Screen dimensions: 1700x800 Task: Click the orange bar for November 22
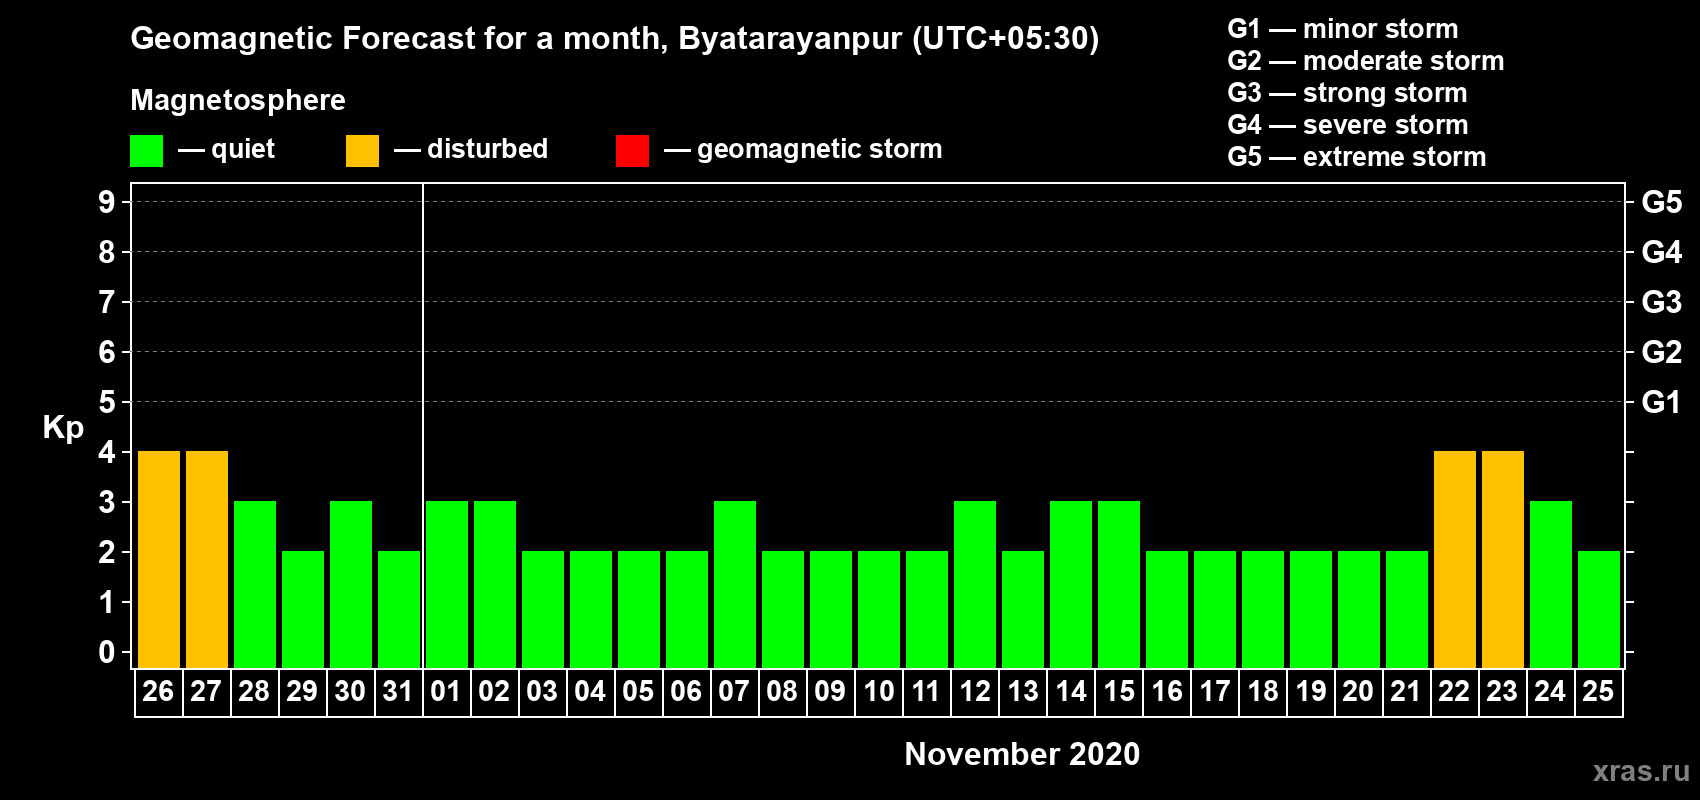[x=1455, y=559]
